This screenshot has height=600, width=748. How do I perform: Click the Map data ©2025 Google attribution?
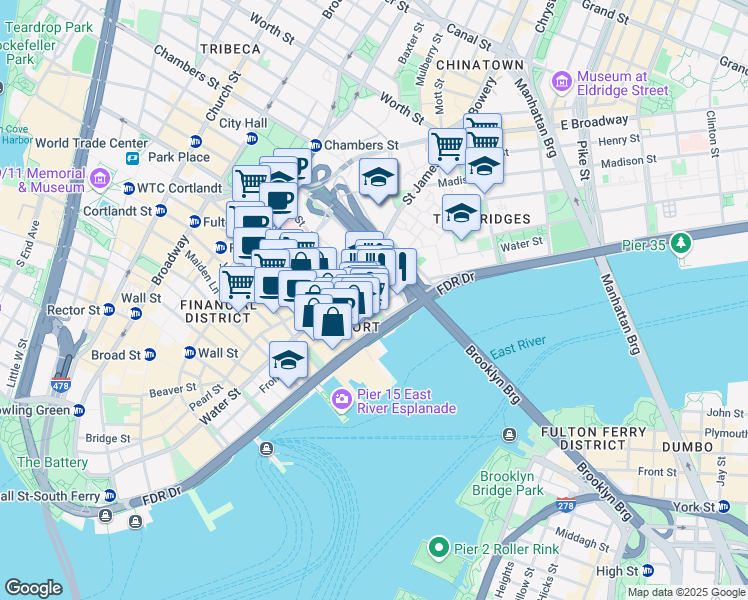(x=686, y=592)
